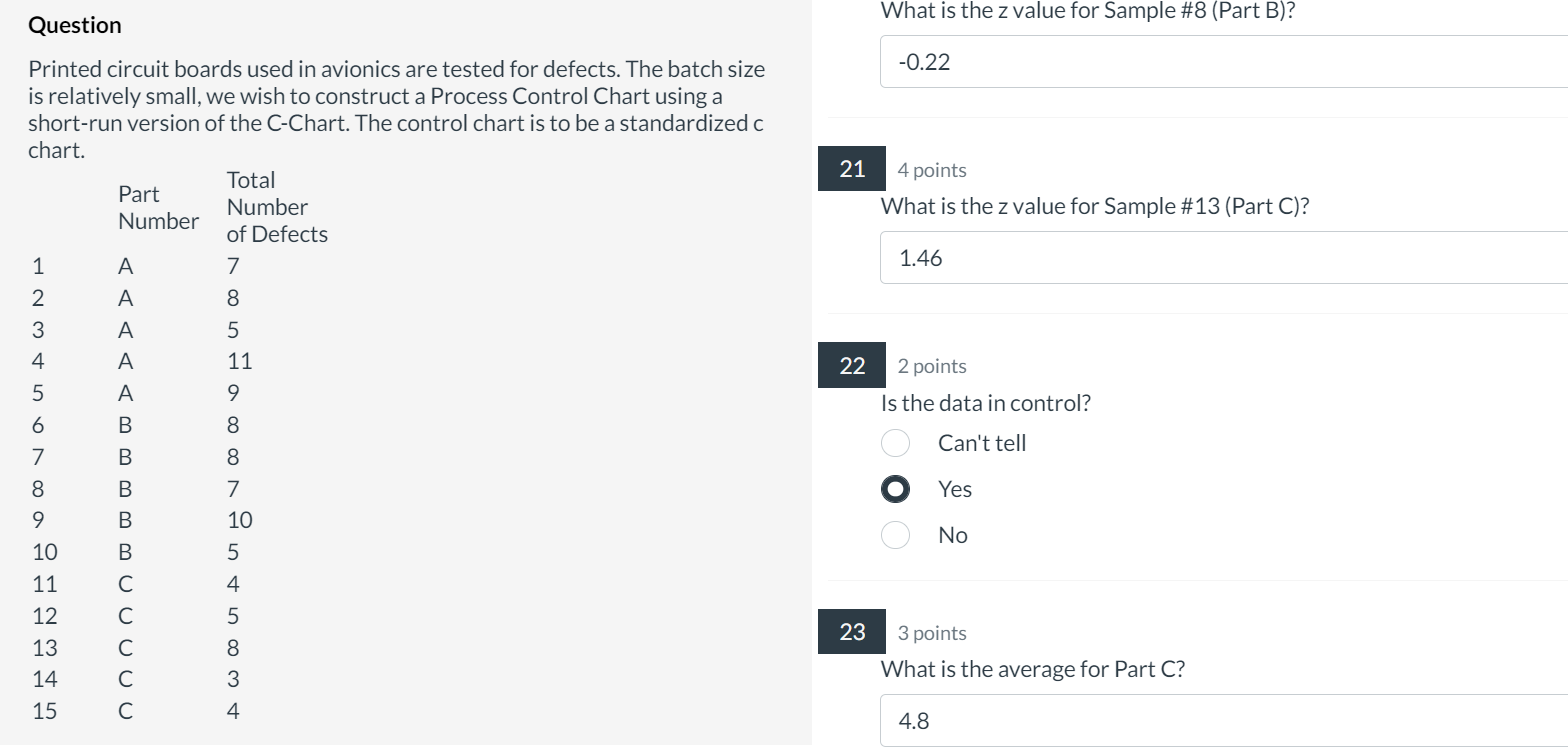Click the "Total Number of Defects" column header
The image size is (1568, 749).
pos(278,206)
